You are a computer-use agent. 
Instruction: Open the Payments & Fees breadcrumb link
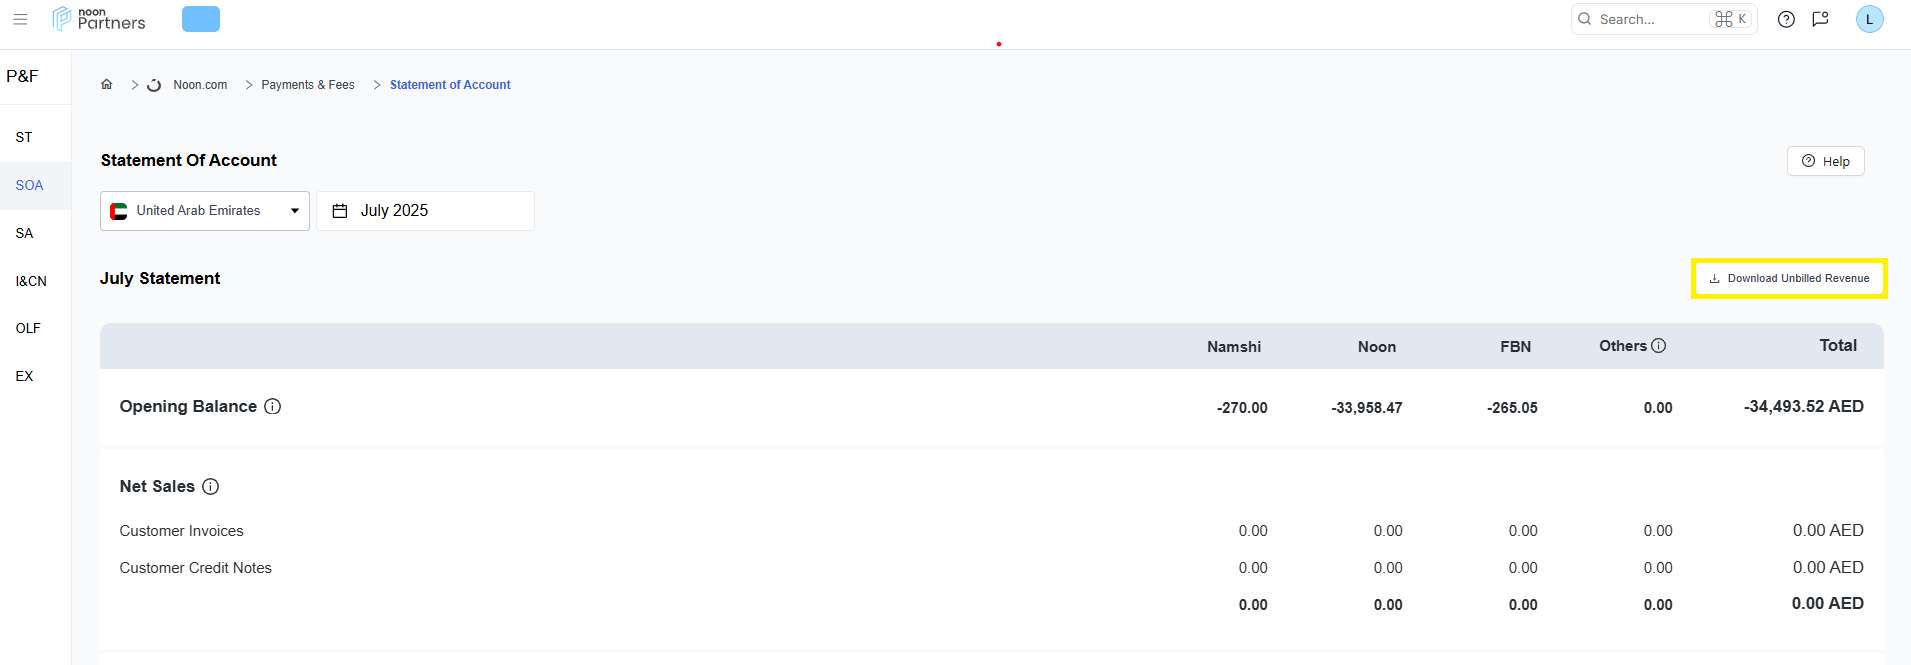tap(308, 85)
